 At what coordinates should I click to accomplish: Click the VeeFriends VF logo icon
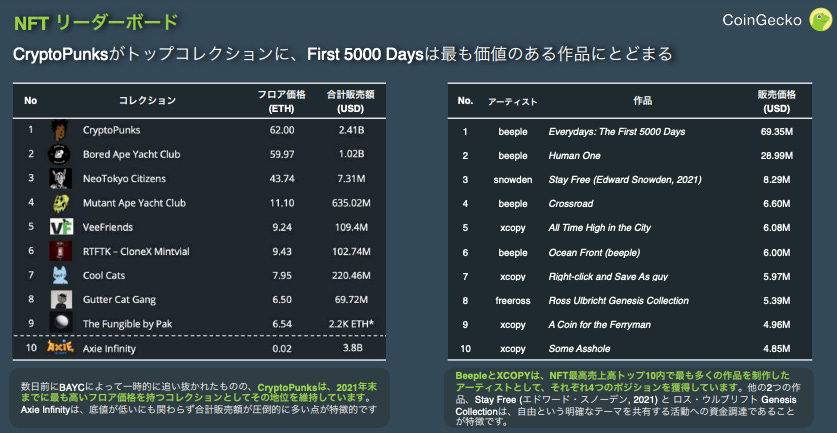[61, 227]
